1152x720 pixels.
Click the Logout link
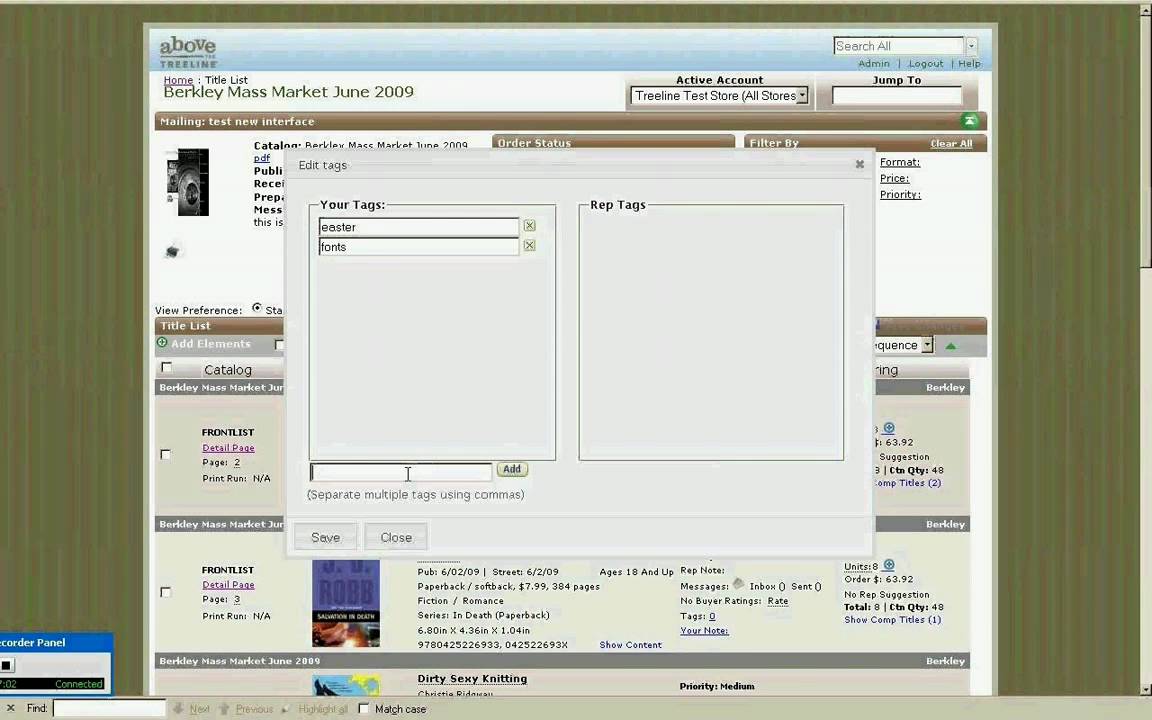click(x=926, y=64)
